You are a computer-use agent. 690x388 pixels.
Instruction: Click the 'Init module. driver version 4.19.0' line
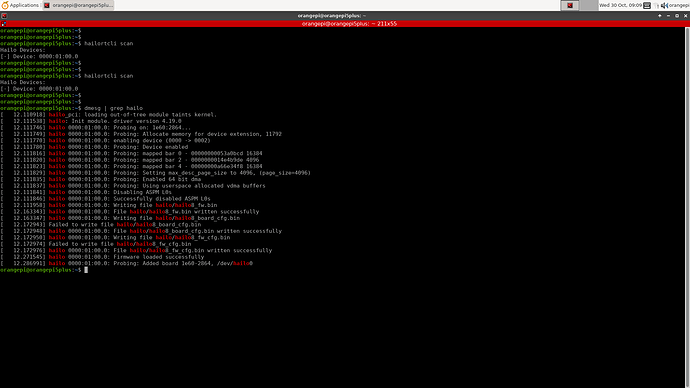tap(91, 121)
